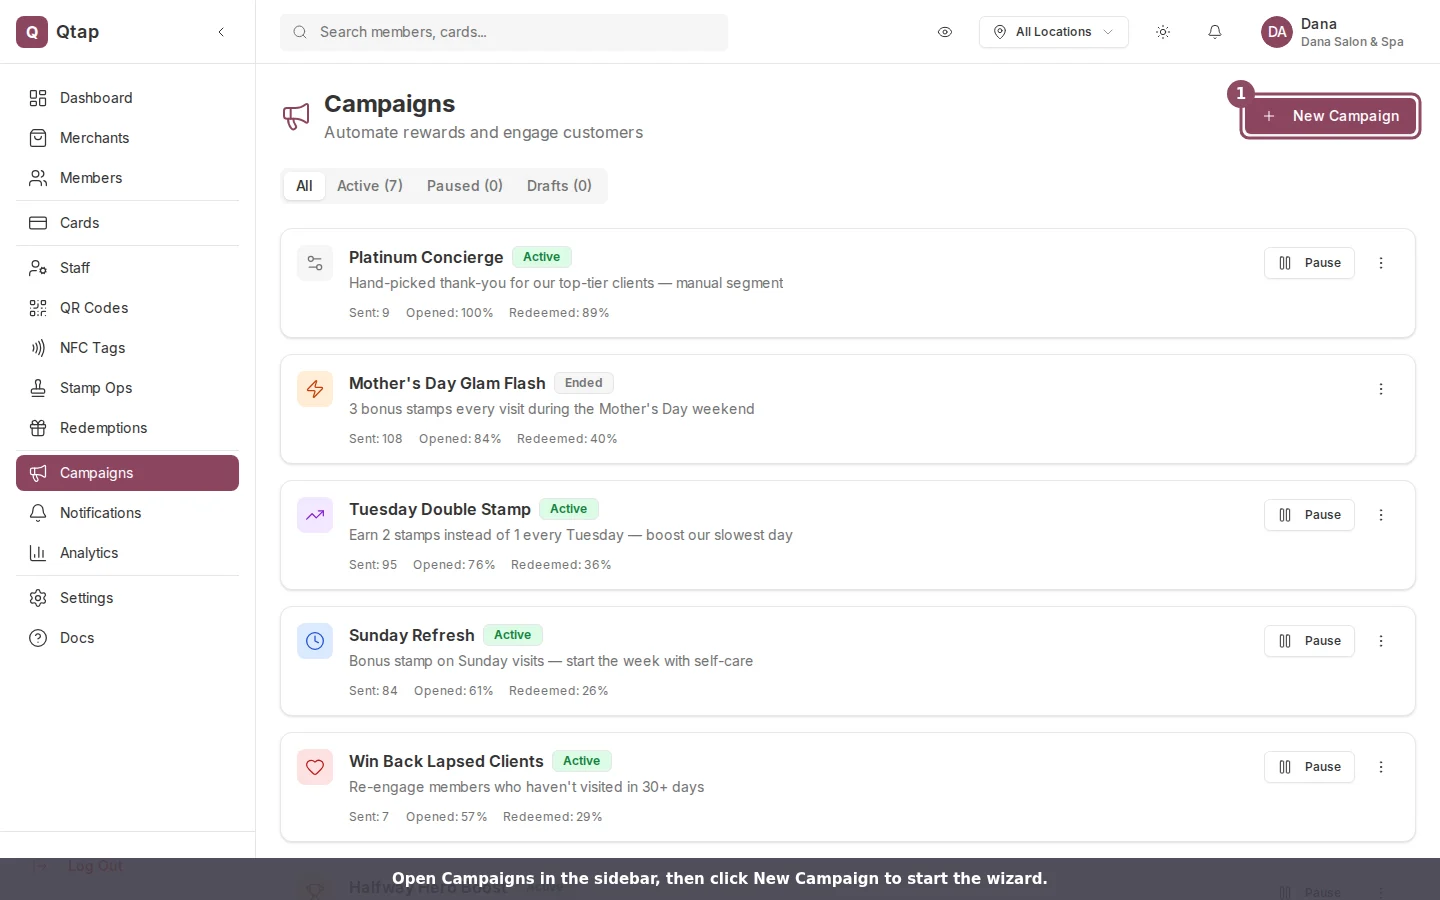Toggle the eye preview icon
This screenshot has width=1440, height=900.
945,32
